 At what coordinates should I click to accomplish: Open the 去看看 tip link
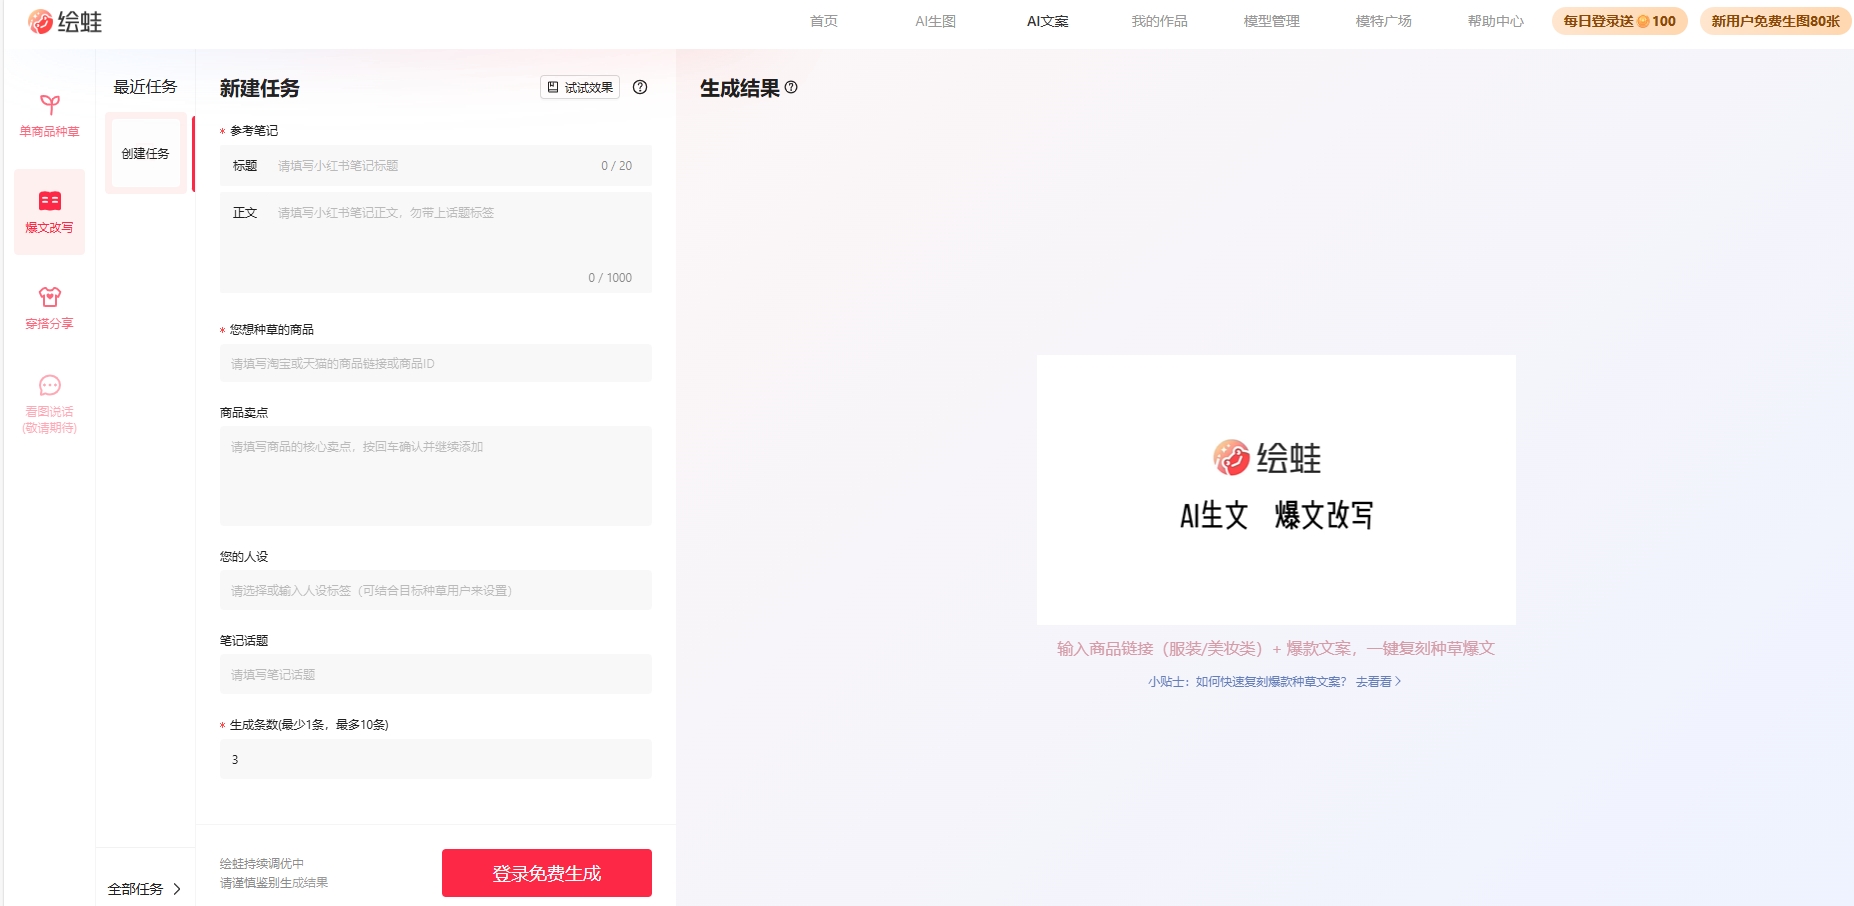pyautogui.click(x=1379, y=682)
